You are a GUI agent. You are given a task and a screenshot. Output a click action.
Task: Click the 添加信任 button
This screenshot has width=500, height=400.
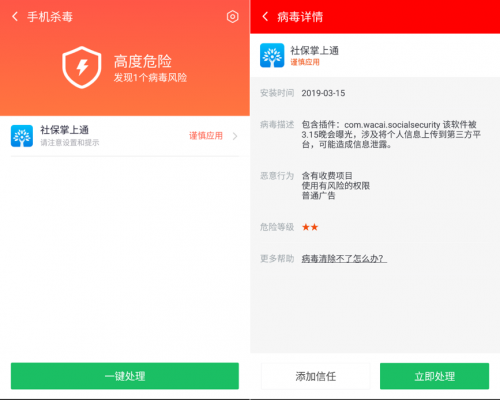click(x=315, y=376)
